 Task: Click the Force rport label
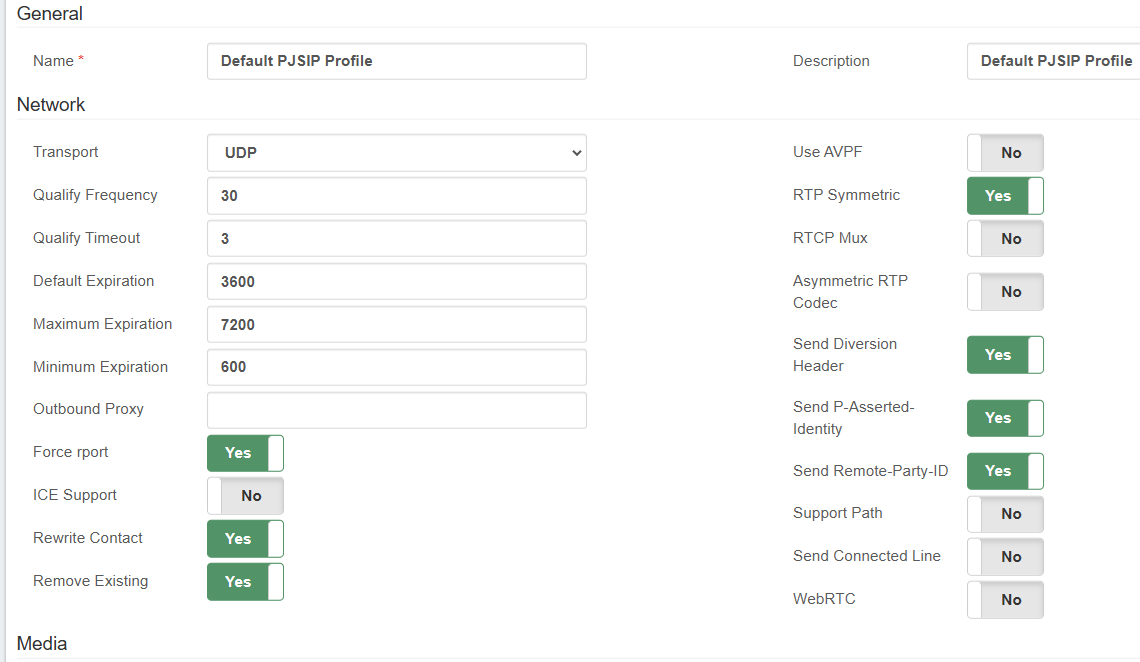[71, 452]
